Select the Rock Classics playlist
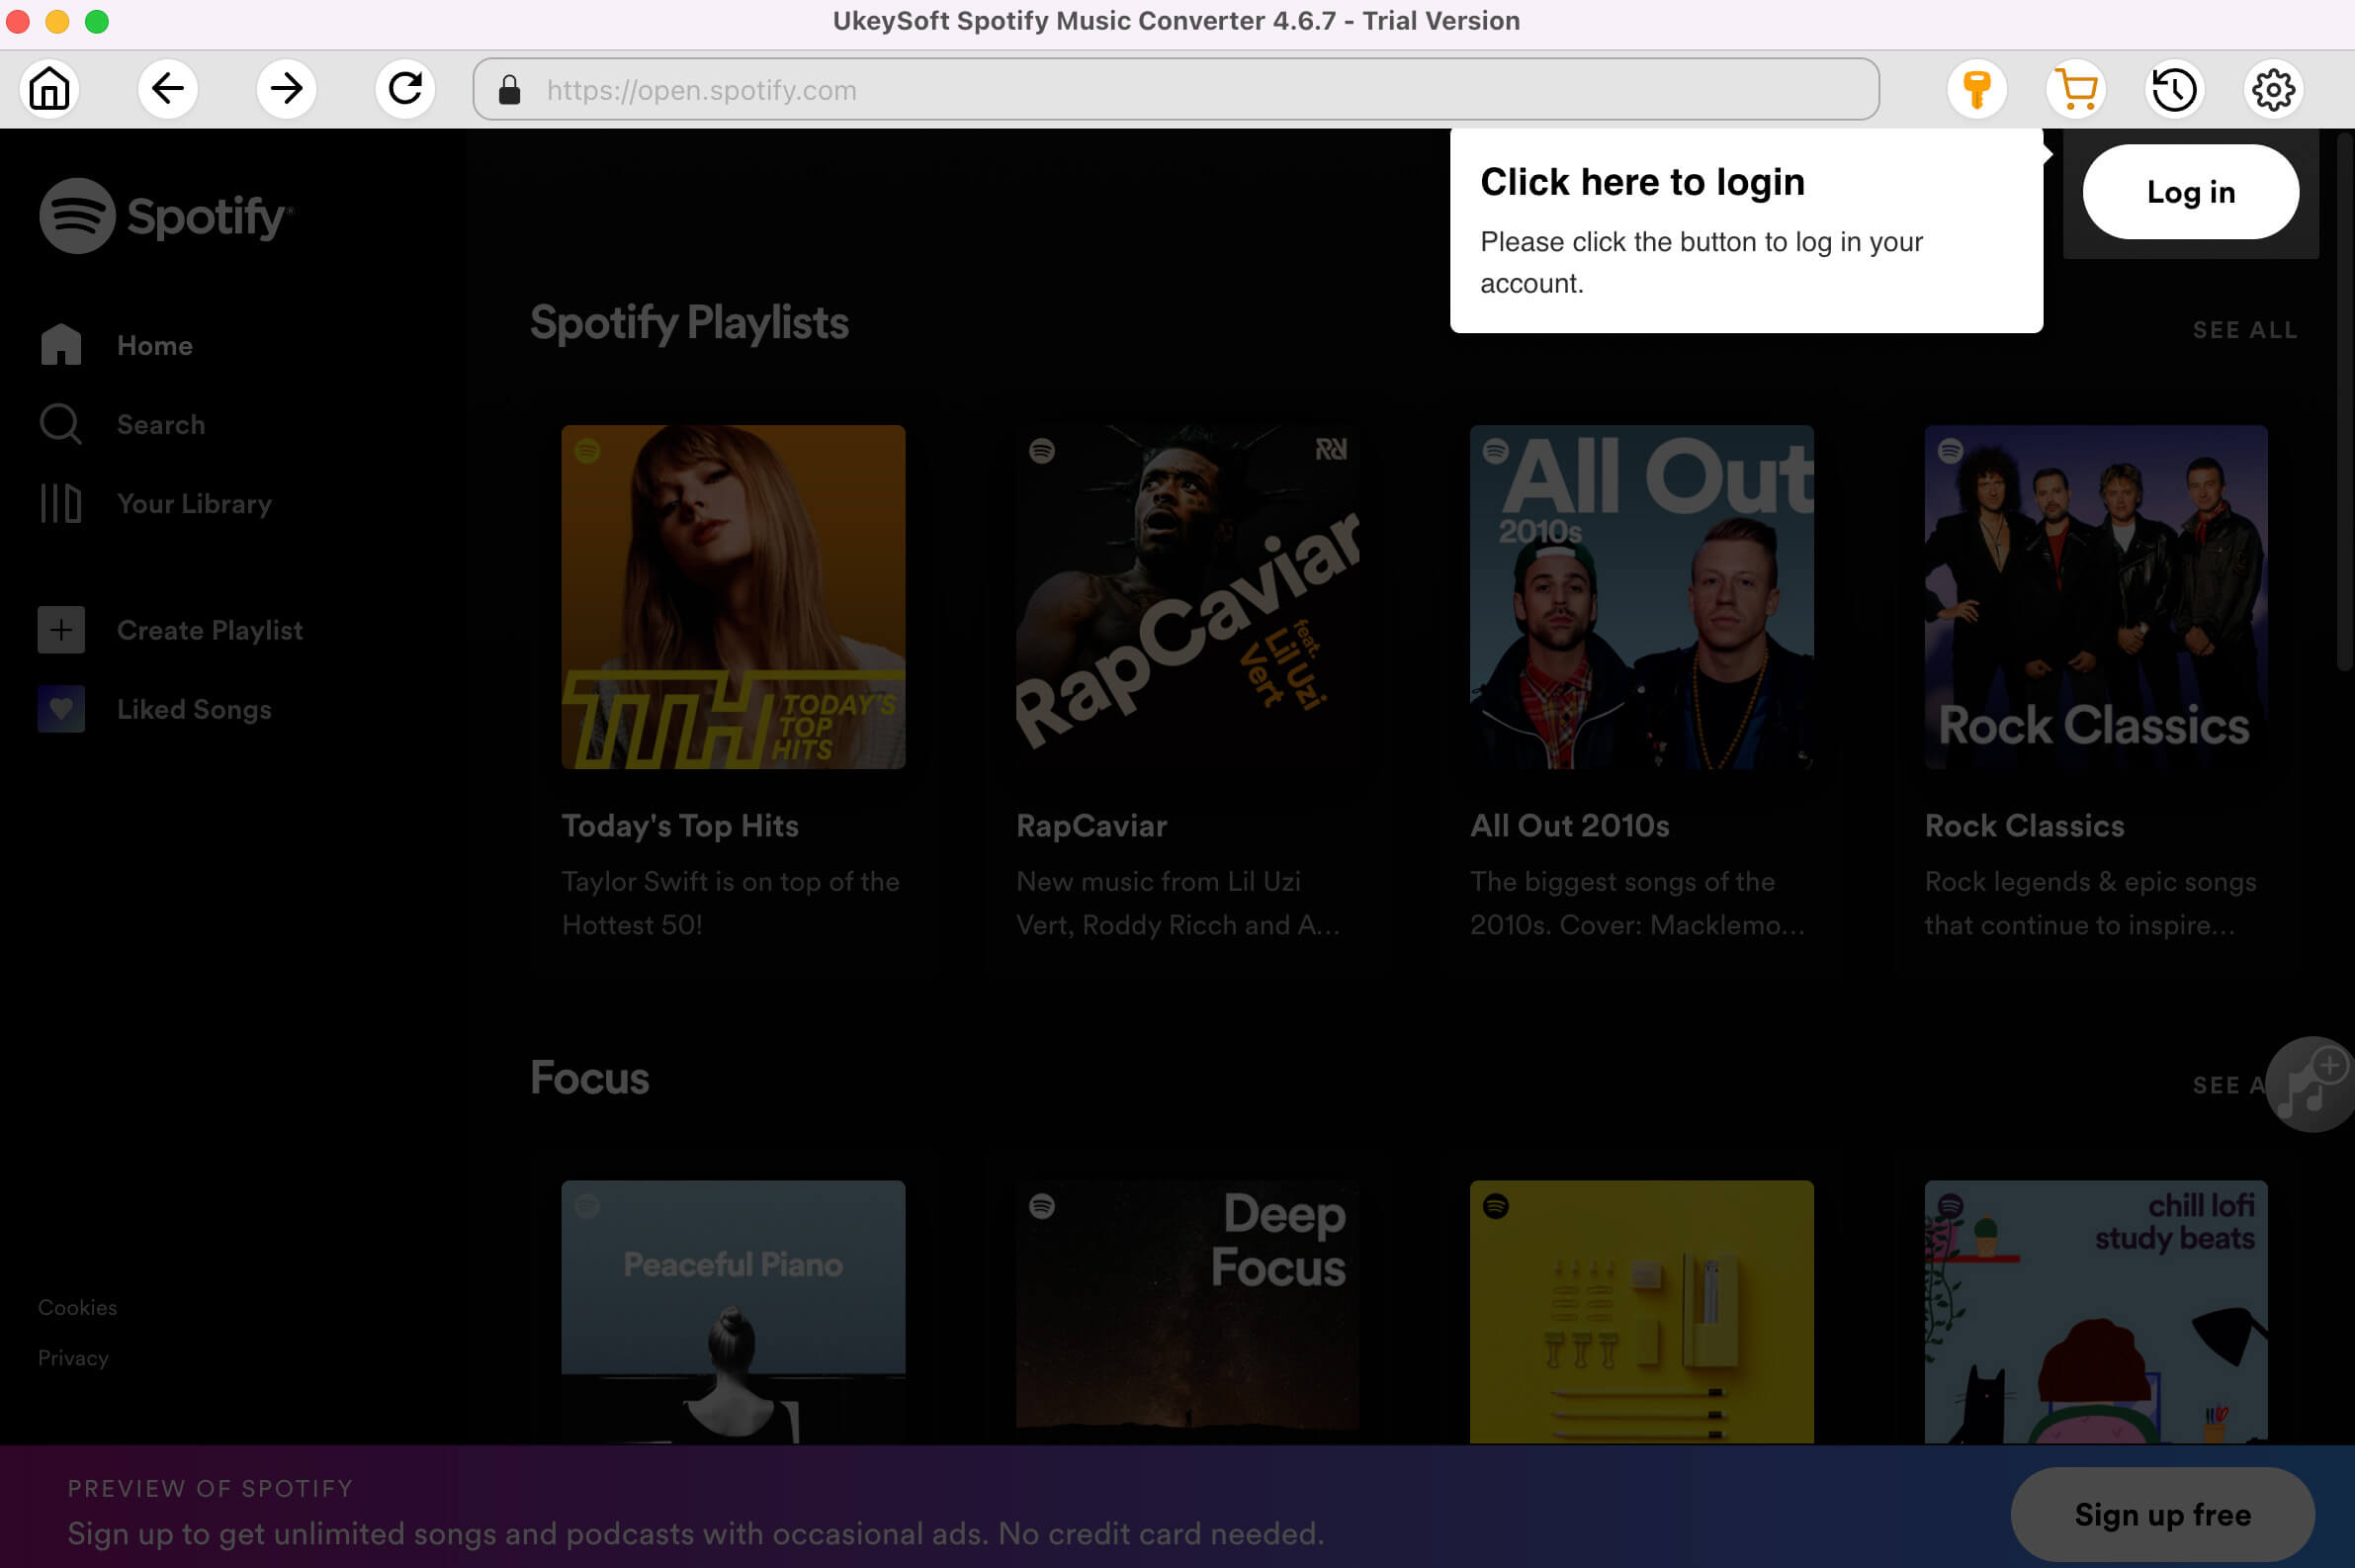The image size is (2355, 1568). [2094, 593]
